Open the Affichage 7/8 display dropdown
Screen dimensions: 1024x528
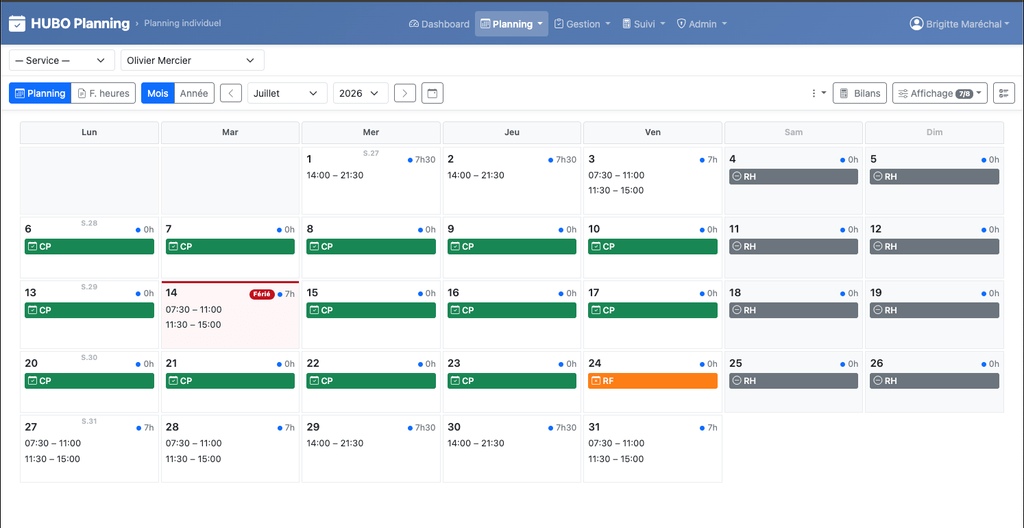[940, 93]
